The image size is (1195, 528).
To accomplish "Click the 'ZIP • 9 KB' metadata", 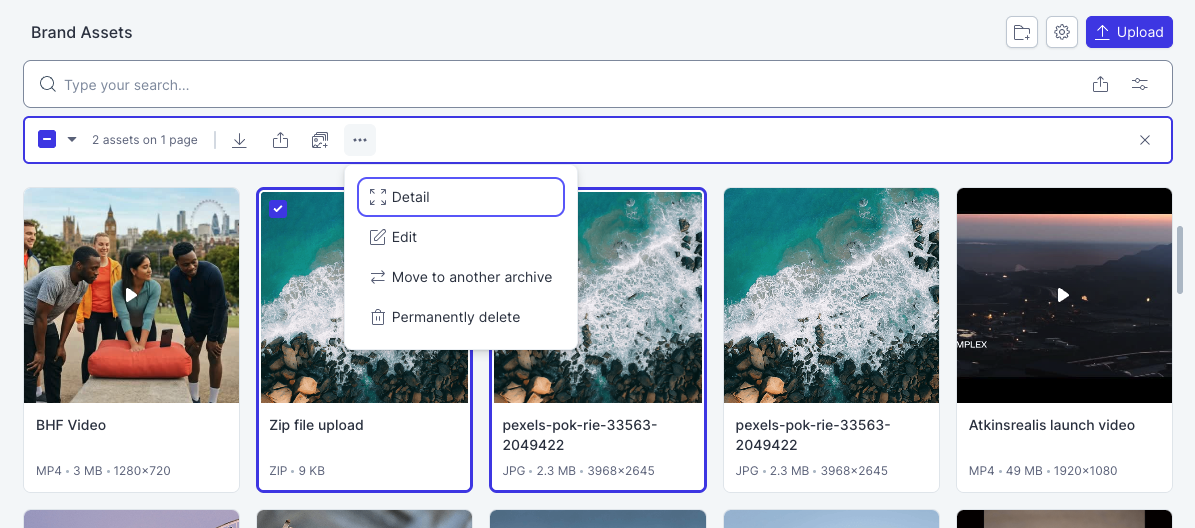I will tap(297, 471).
